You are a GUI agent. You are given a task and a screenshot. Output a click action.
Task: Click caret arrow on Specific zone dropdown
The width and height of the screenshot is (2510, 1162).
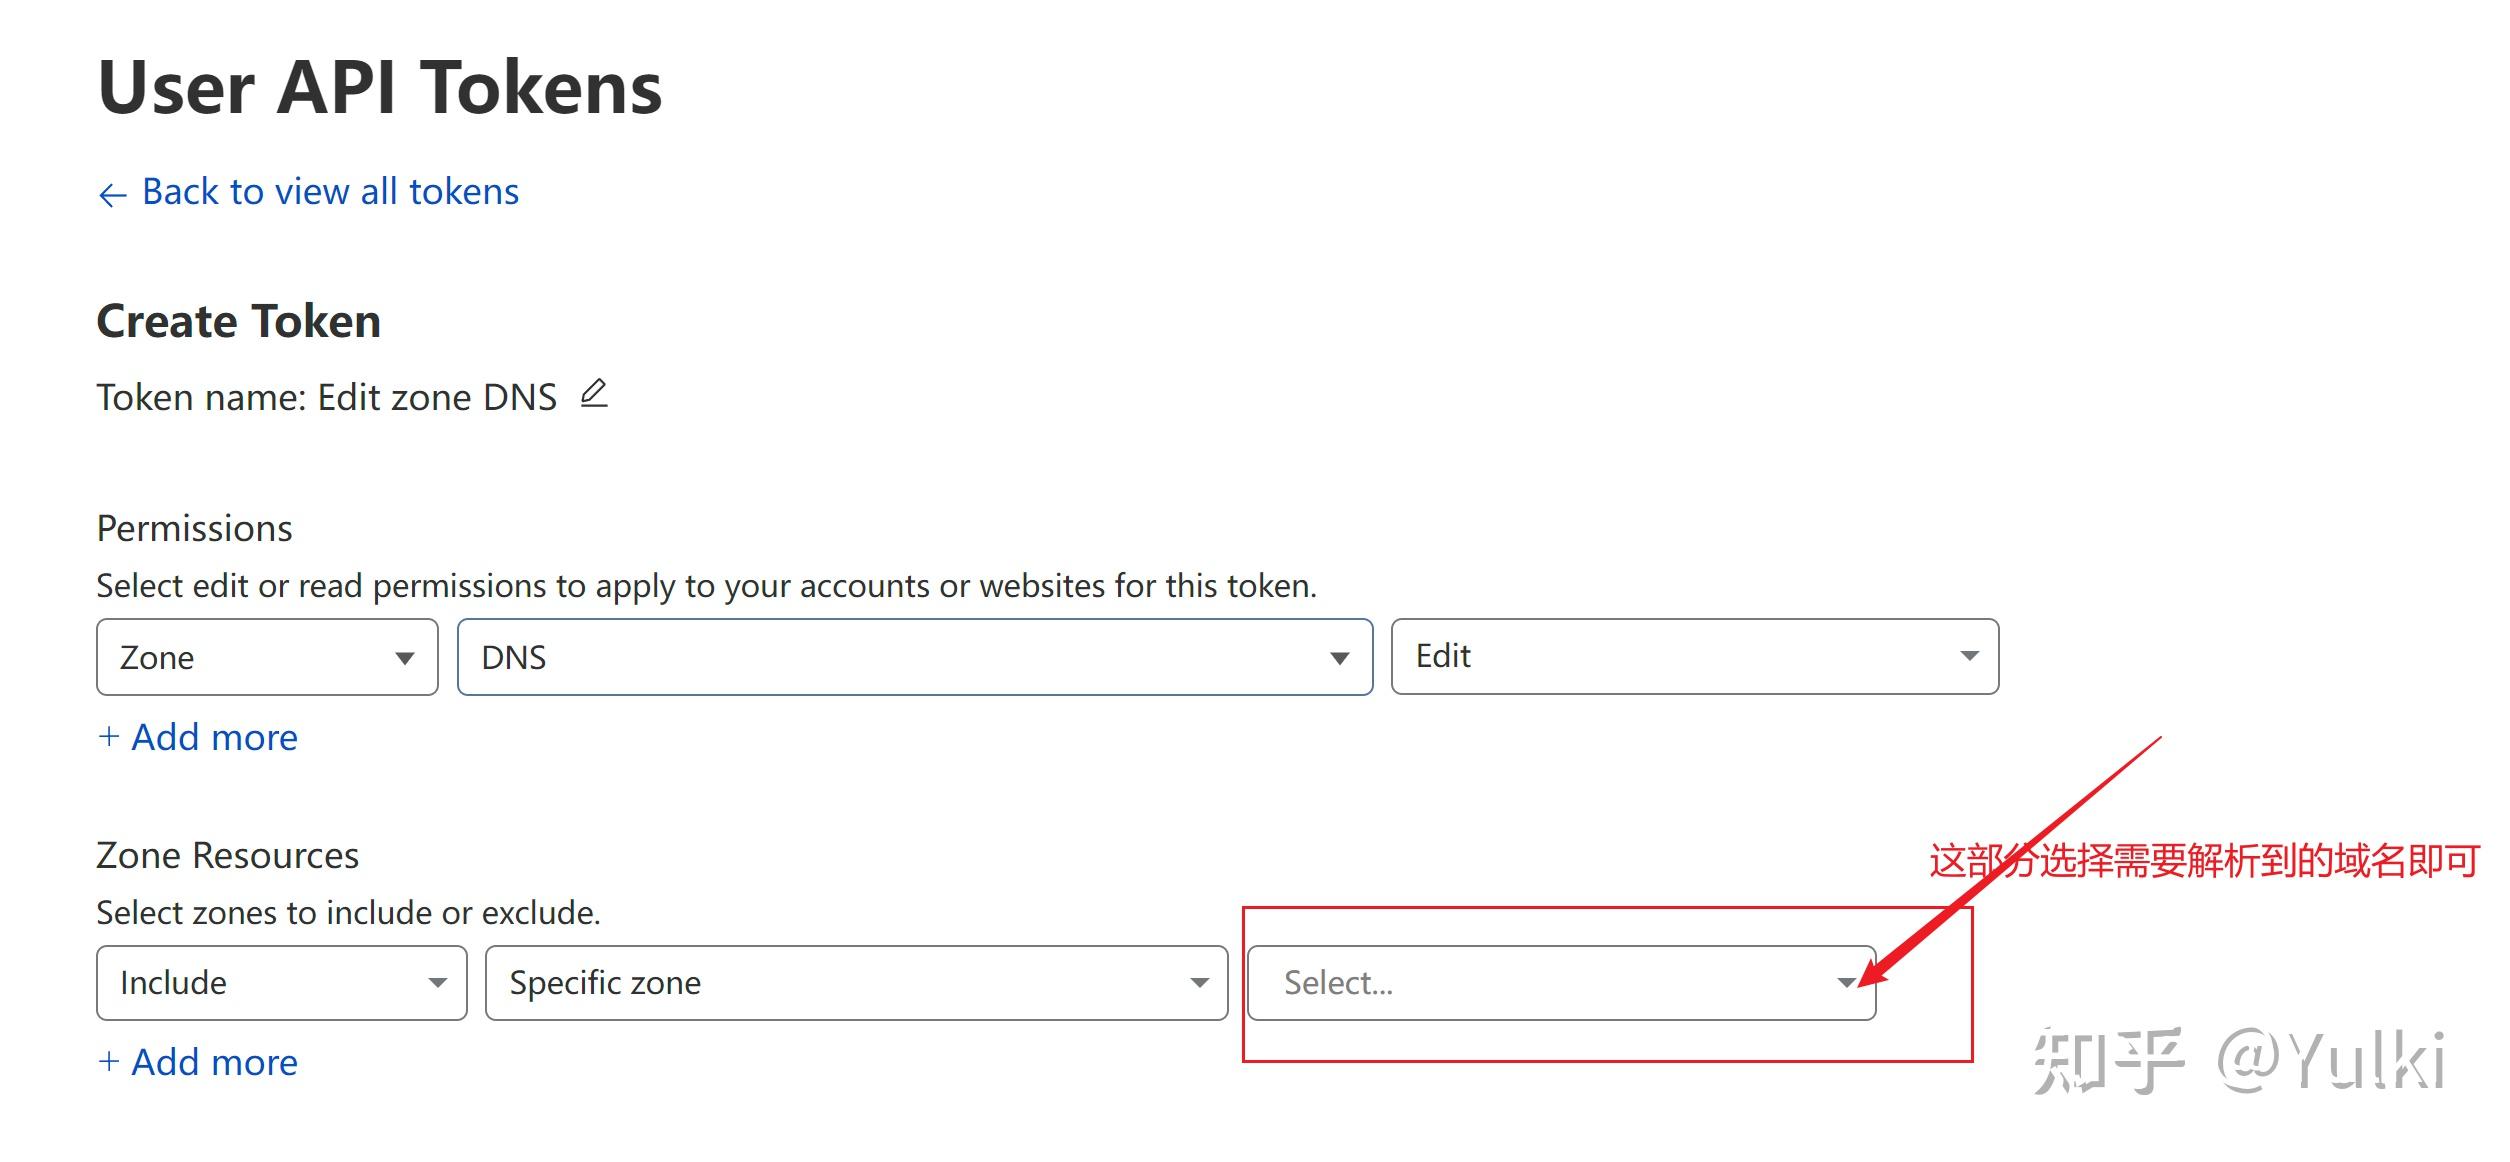pos(1199,983)
